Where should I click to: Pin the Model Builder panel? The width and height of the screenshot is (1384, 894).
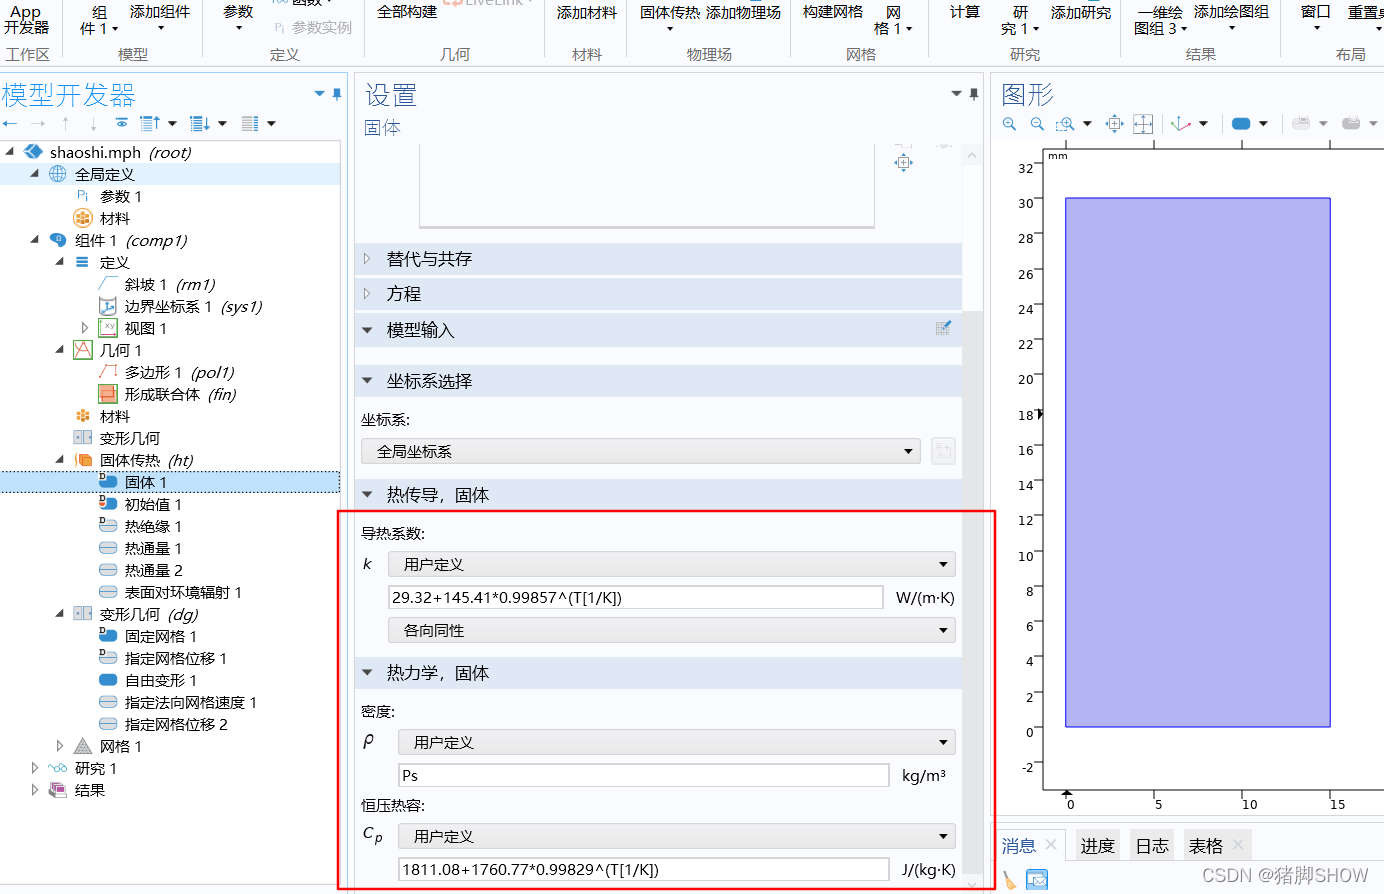pyautogui.click(x=337, y=94)
